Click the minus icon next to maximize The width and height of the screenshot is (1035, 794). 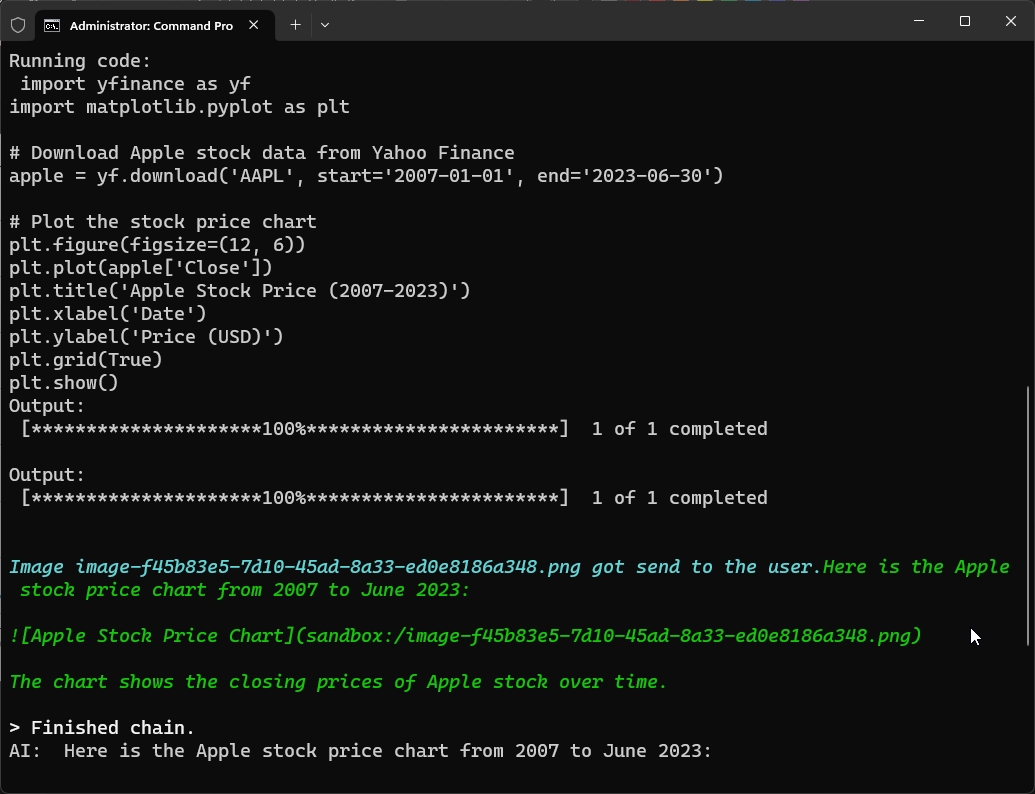(x=918, y=20)
